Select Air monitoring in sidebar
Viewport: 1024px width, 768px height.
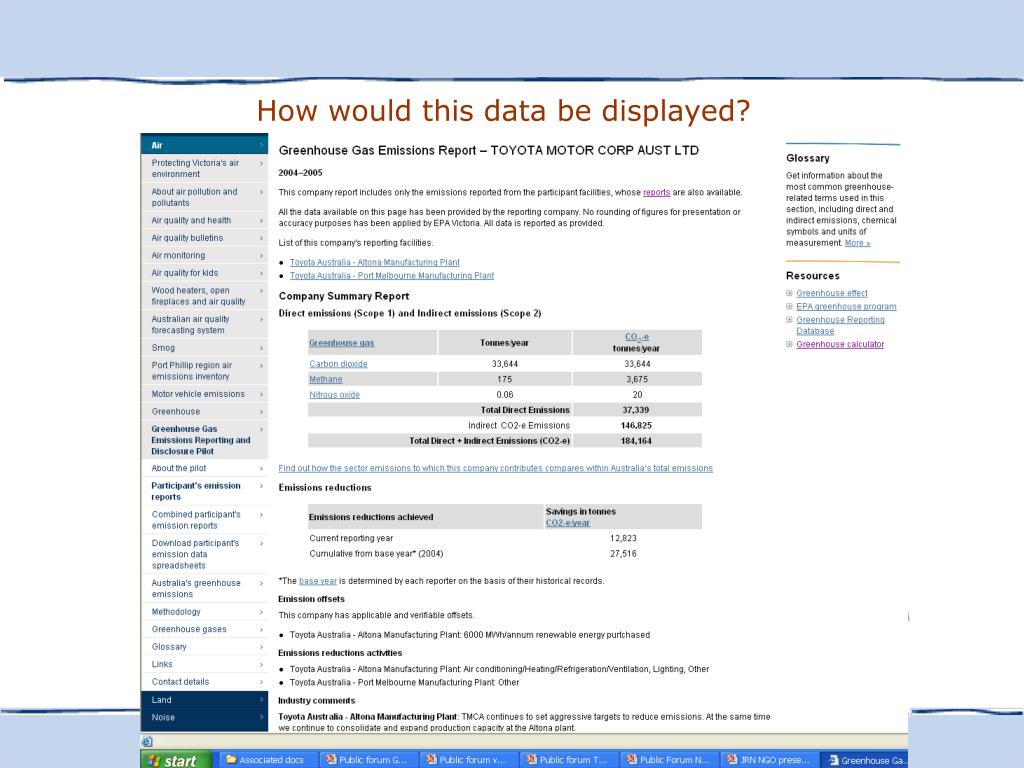tap(204, 255)
